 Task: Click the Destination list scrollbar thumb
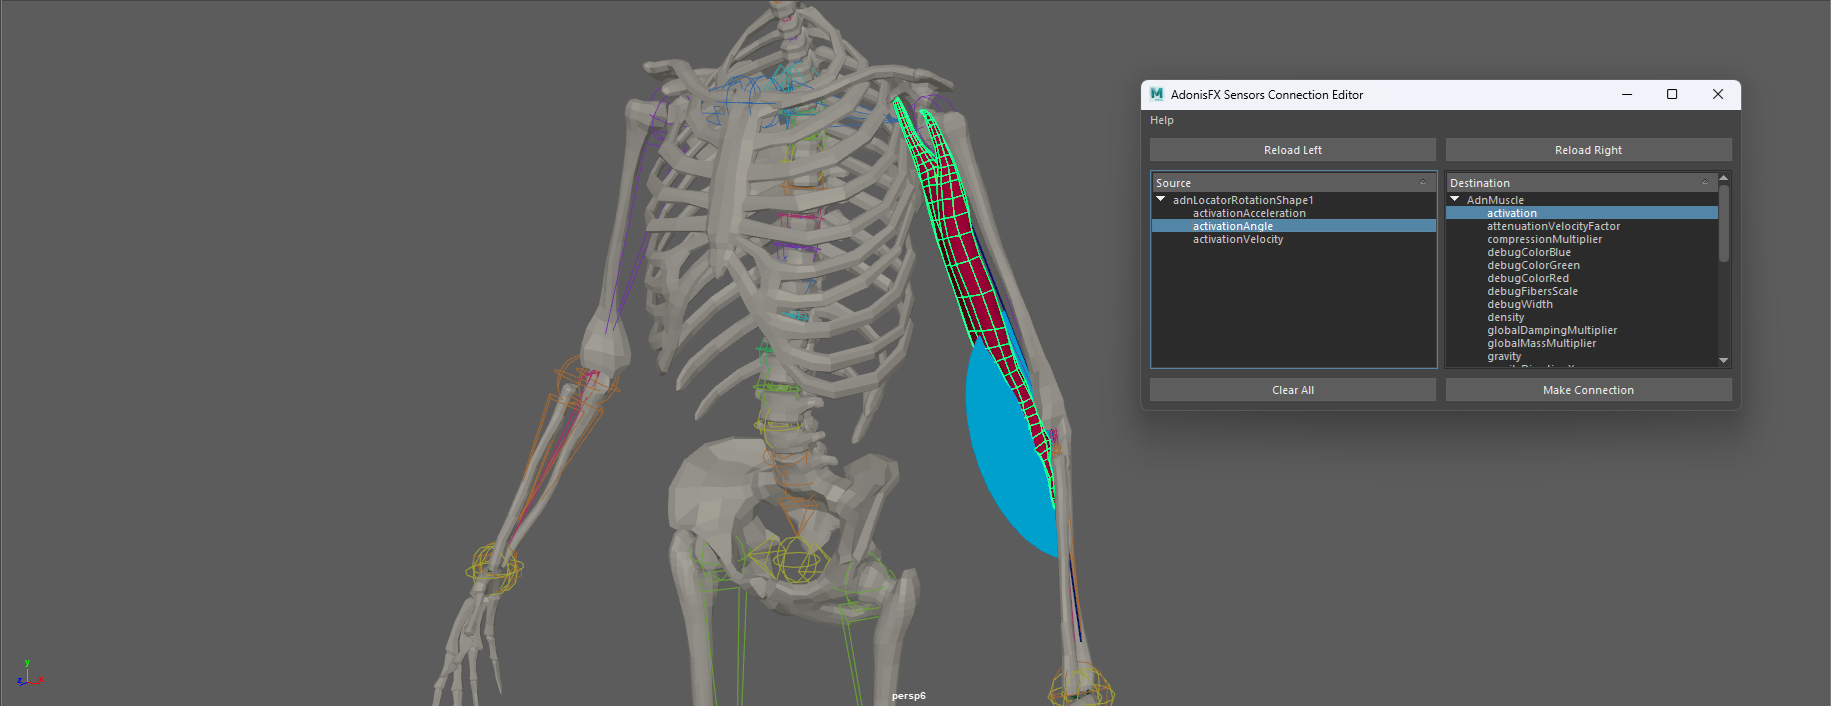pyautogui.click(x=1723, y=223)
